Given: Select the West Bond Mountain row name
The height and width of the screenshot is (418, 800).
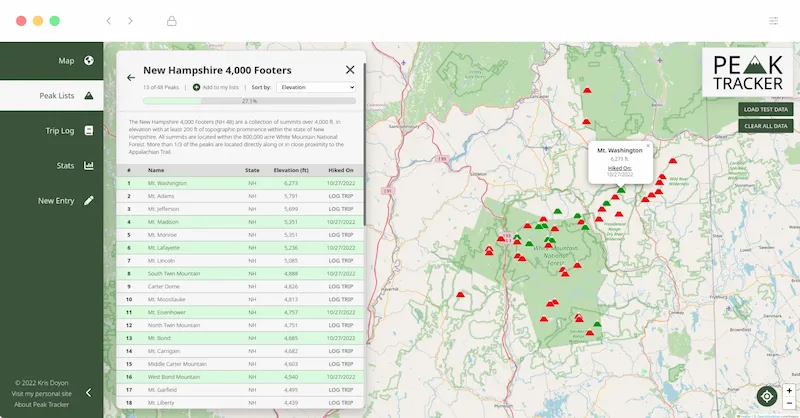Looking at the screenshot, I should (x=174, y=377).
